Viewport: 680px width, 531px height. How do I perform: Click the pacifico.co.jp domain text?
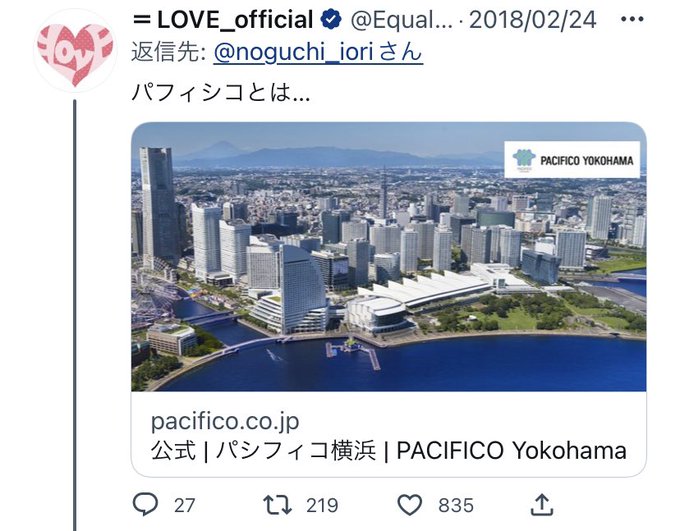[x=225, y=421]
